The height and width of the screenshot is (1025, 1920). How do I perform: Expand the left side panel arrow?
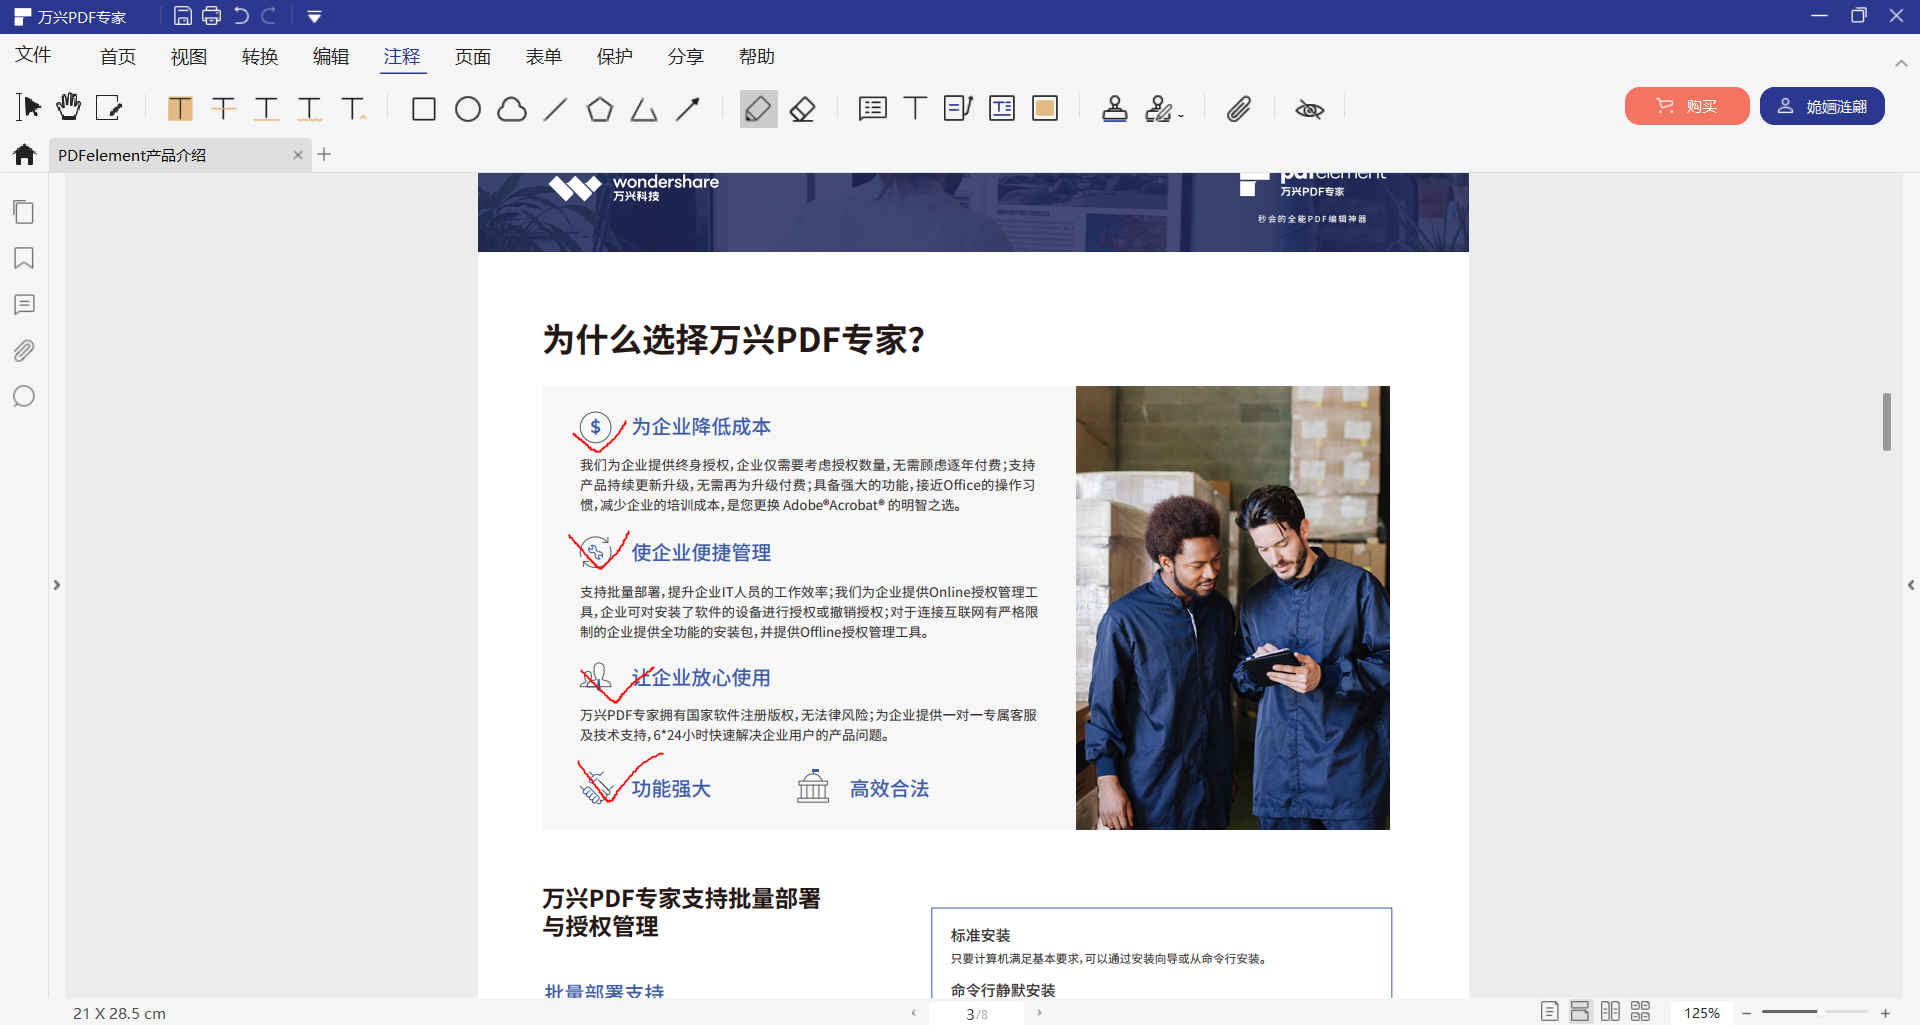(57, 585)
